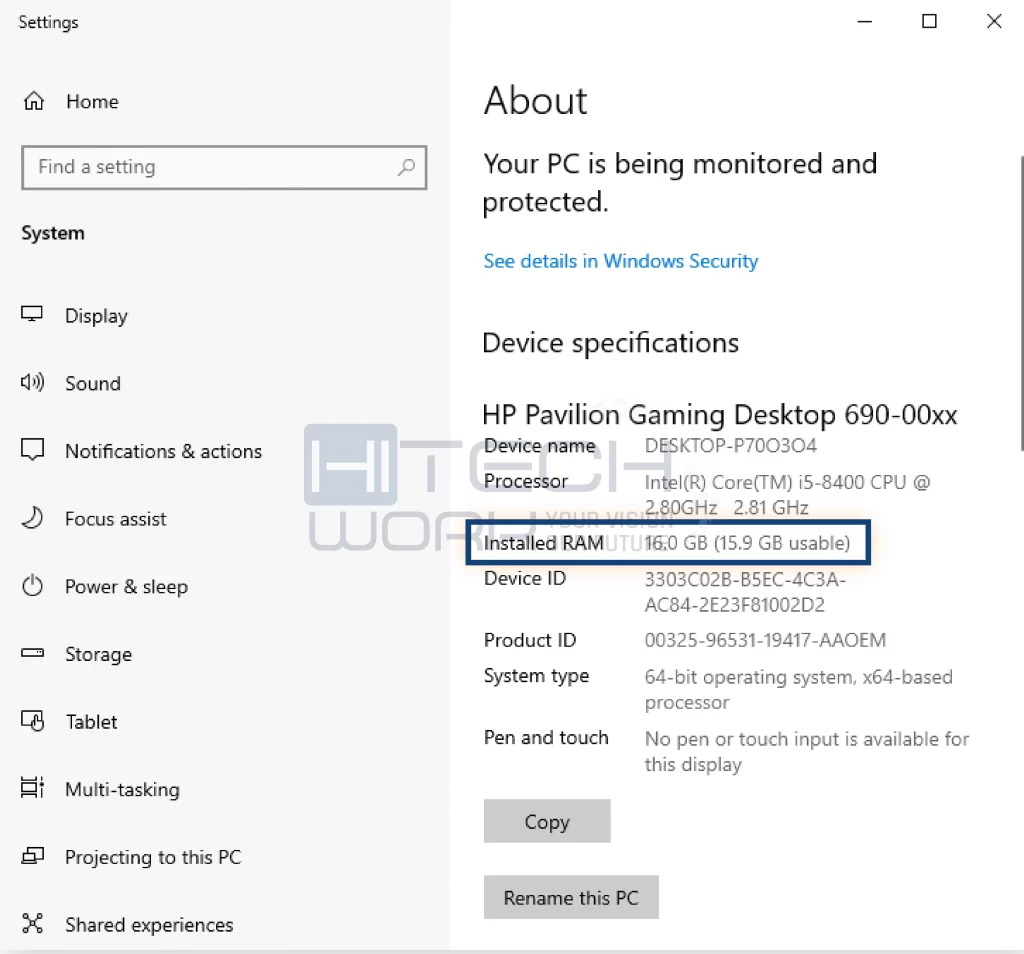
Task: Select the Tablet option
Action: pyautogui.click(x=91, y=722)
